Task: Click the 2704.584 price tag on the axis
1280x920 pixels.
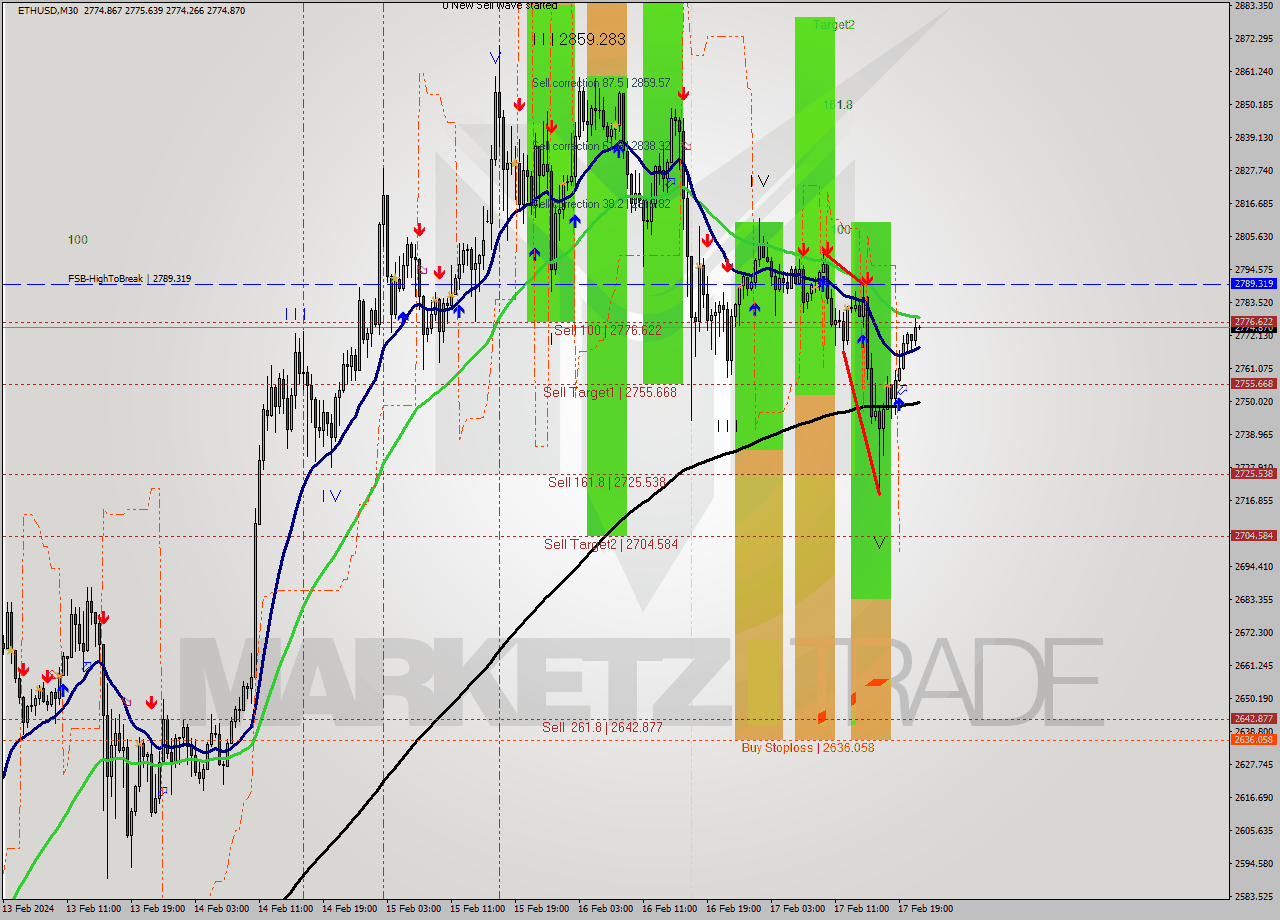Action: 1253,536
